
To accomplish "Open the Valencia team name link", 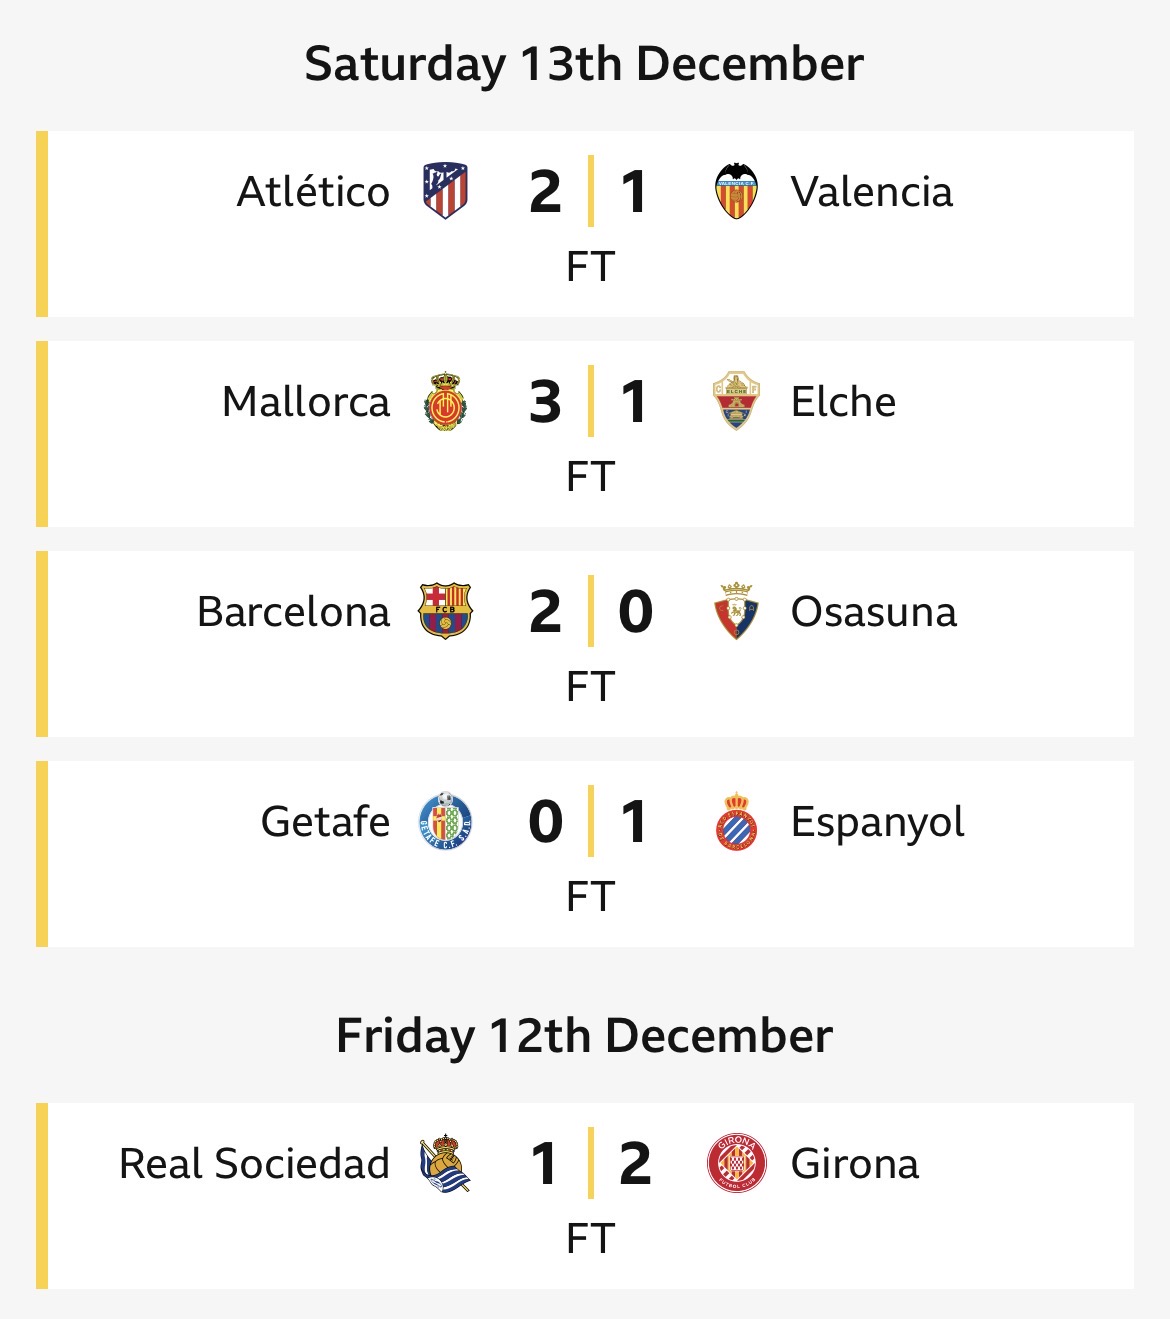I will tap(871, 192).
